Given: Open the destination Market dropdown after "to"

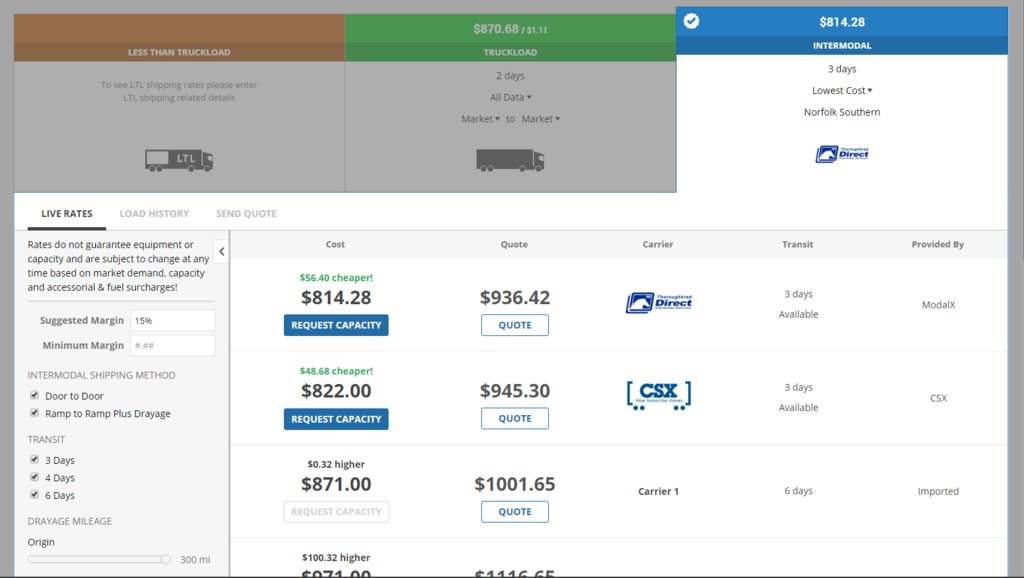Looking at the screenshot, I should pyautogui.click(x=540, y=119).
